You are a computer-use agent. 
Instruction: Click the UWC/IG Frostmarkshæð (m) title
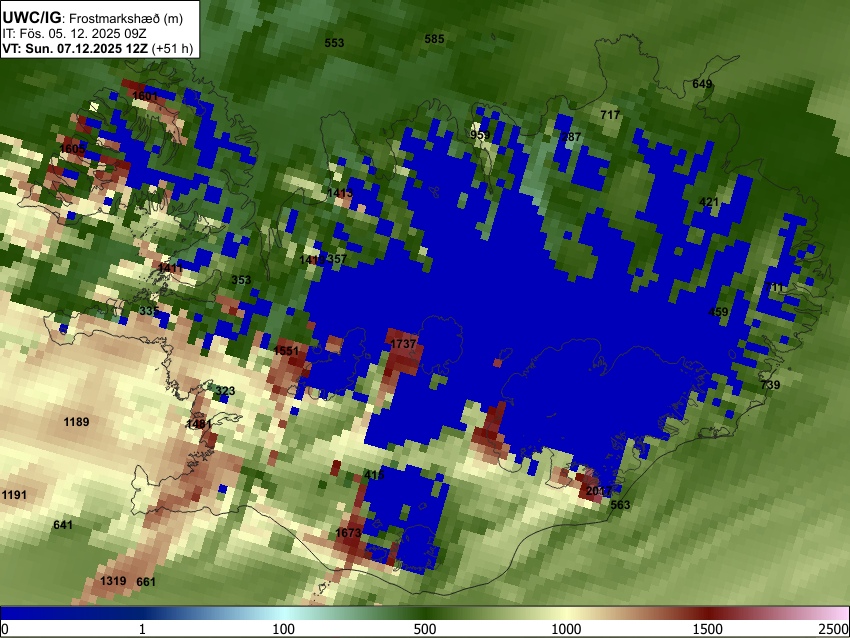pos(93,18)
